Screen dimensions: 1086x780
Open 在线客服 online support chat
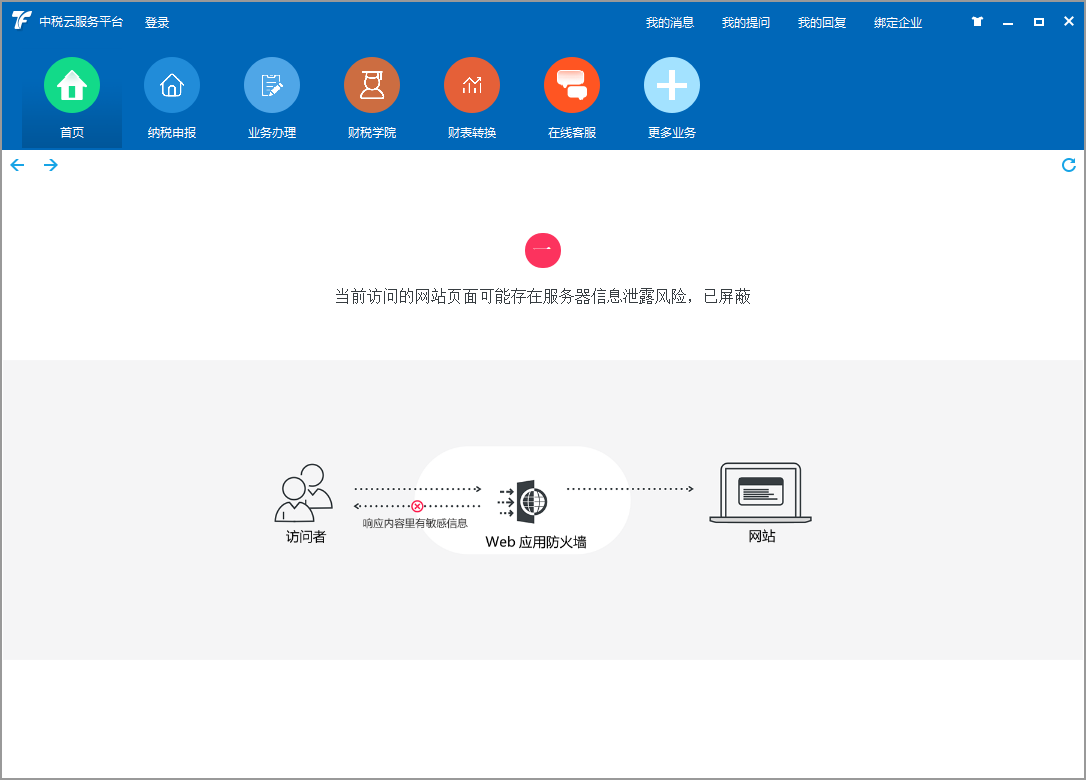[x=572, y=86]
